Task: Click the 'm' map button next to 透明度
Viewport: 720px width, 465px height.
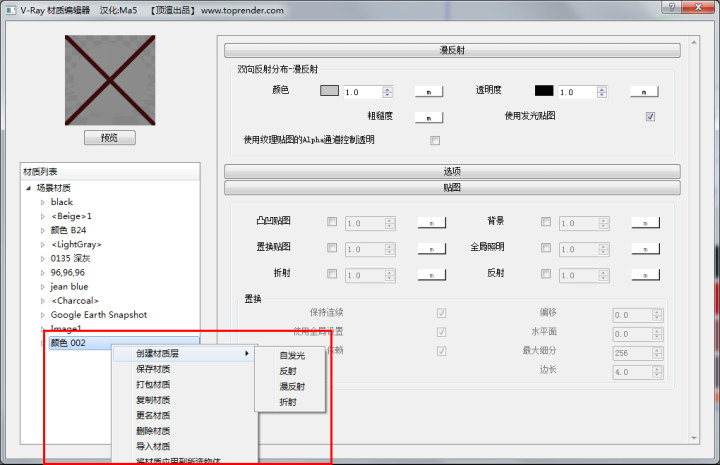Action: pos(644,92)
